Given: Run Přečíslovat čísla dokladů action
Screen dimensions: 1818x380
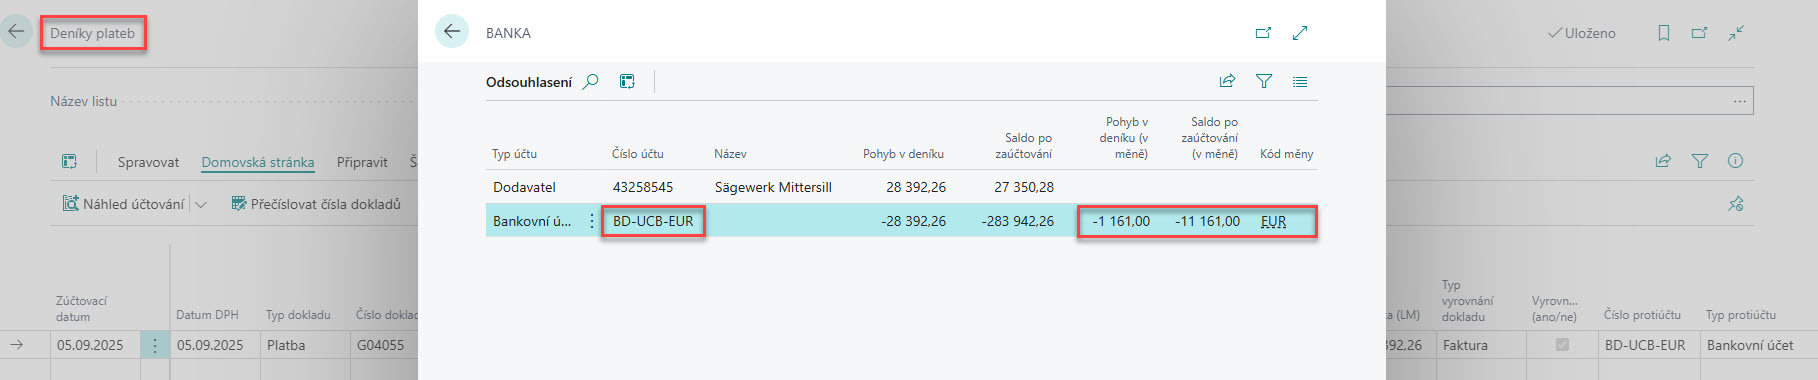Looking at the screenshot, I should click(x=316, y=204).
